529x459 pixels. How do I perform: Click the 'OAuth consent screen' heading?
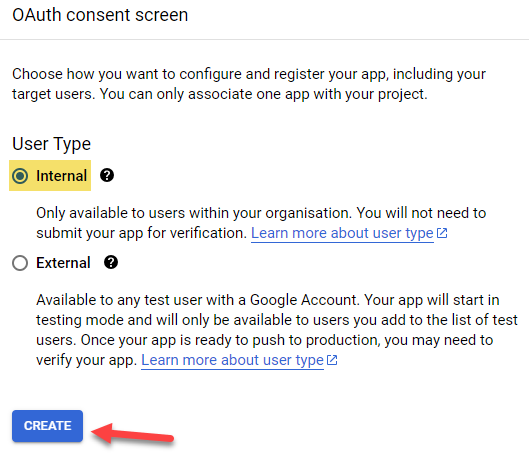click(100, 15)
